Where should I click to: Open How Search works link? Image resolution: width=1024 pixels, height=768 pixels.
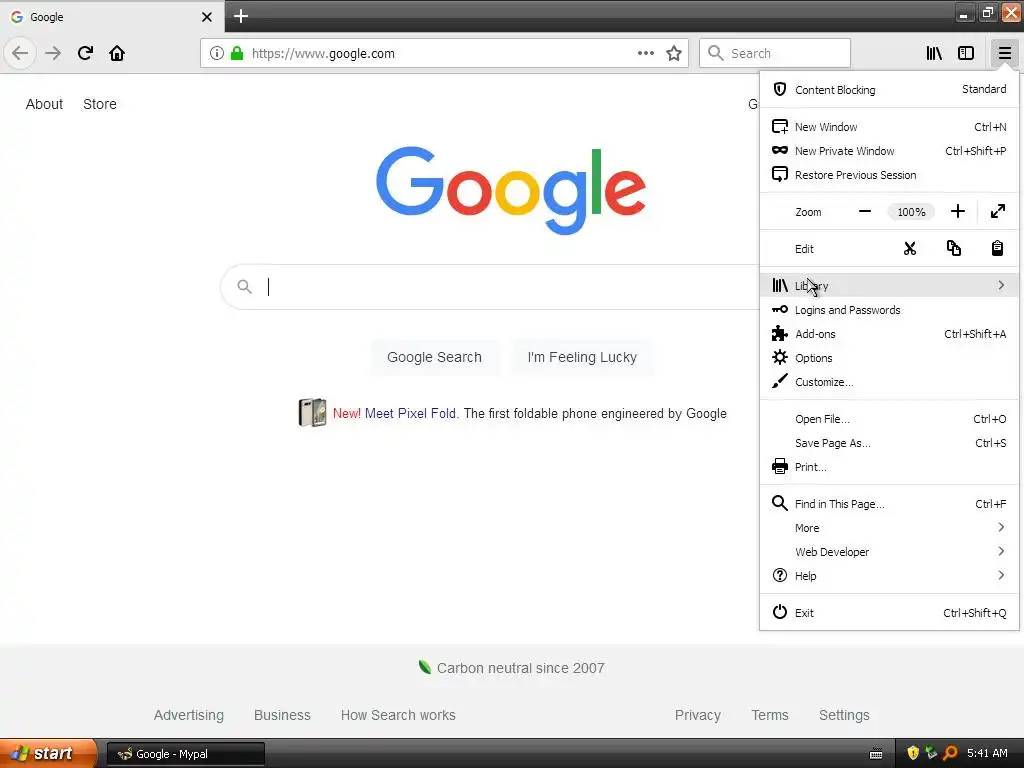pyautogui.click(x=398, y=715)
